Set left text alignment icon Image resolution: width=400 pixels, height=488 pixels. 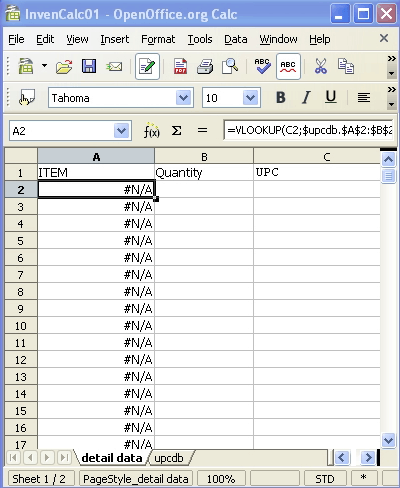point(364,98)
